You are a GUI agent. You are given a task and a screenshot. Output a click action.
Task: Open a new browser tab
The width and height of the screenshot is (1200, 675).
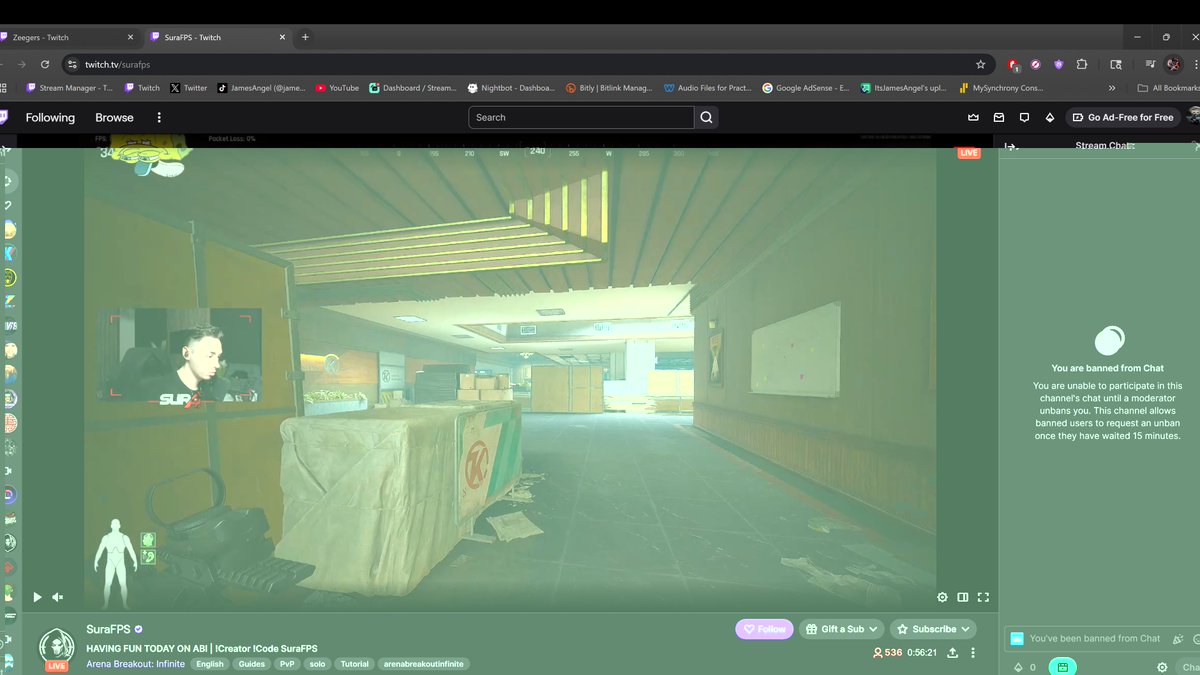coord(305,37)
